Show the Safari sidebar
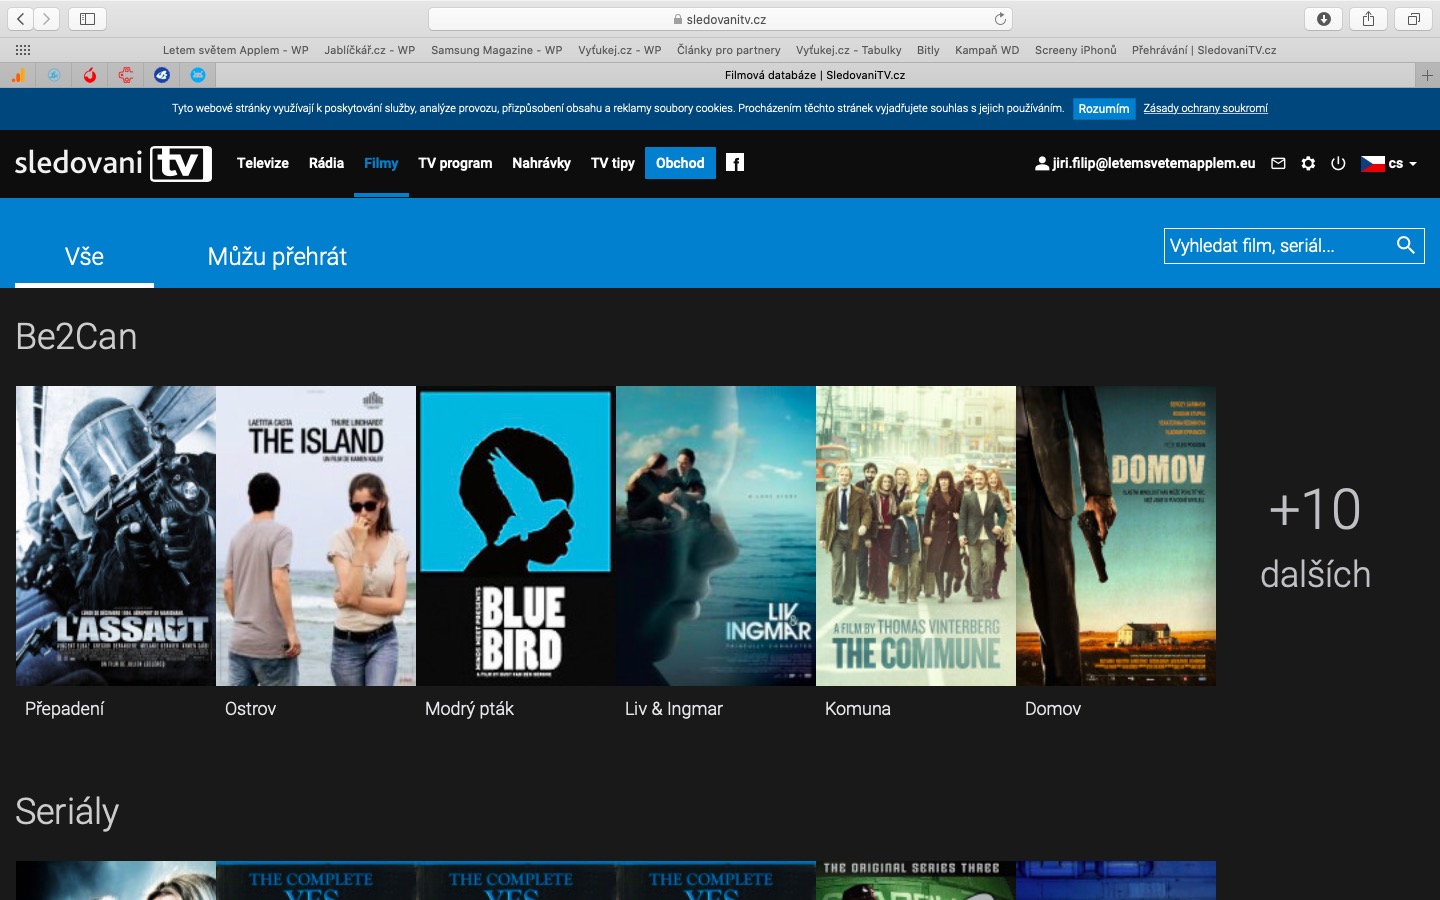 [x=87, y=19]
